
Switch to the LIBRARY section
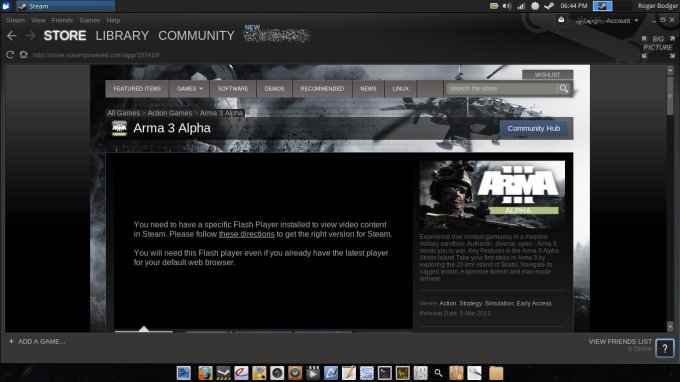(122, 36)
